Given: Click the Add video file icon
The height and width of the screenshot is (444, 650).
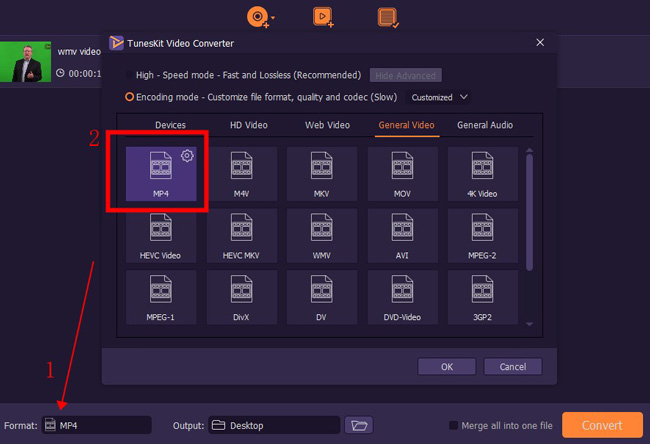Looking at the screenshot, I should (323, 17).
